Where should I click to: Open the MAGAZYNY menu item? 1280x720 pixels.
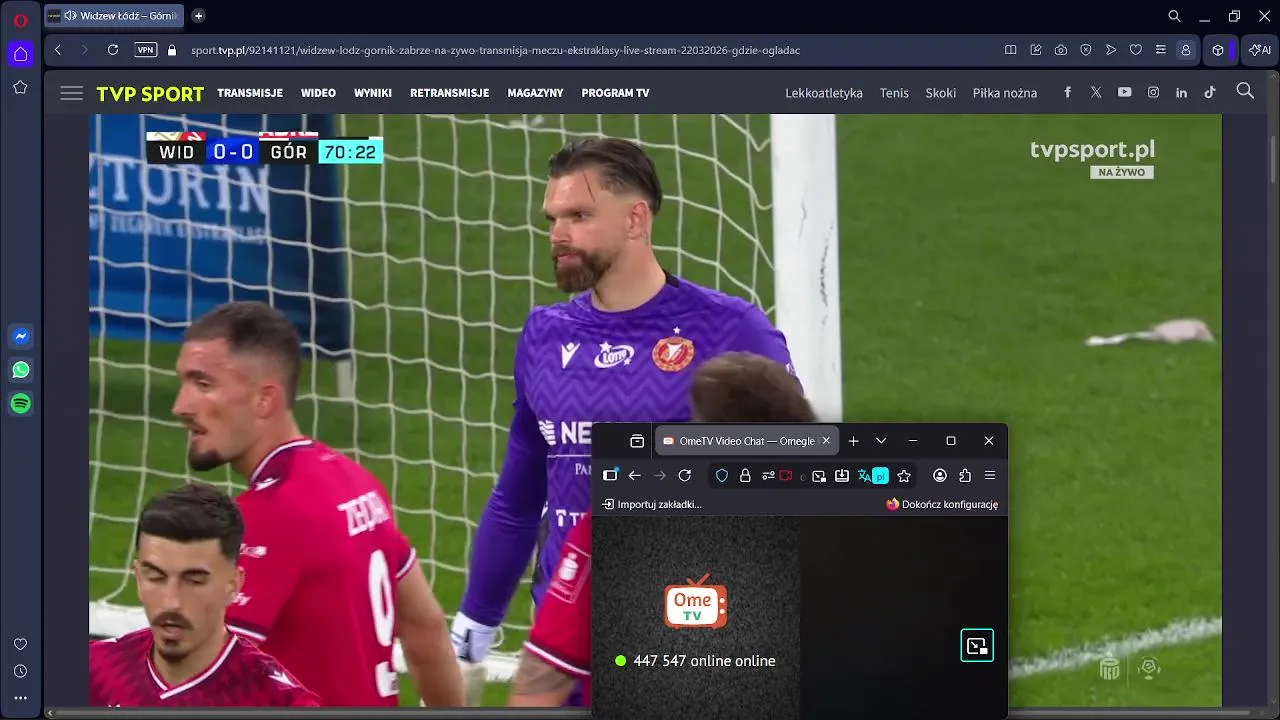click(x=535, y=93)
